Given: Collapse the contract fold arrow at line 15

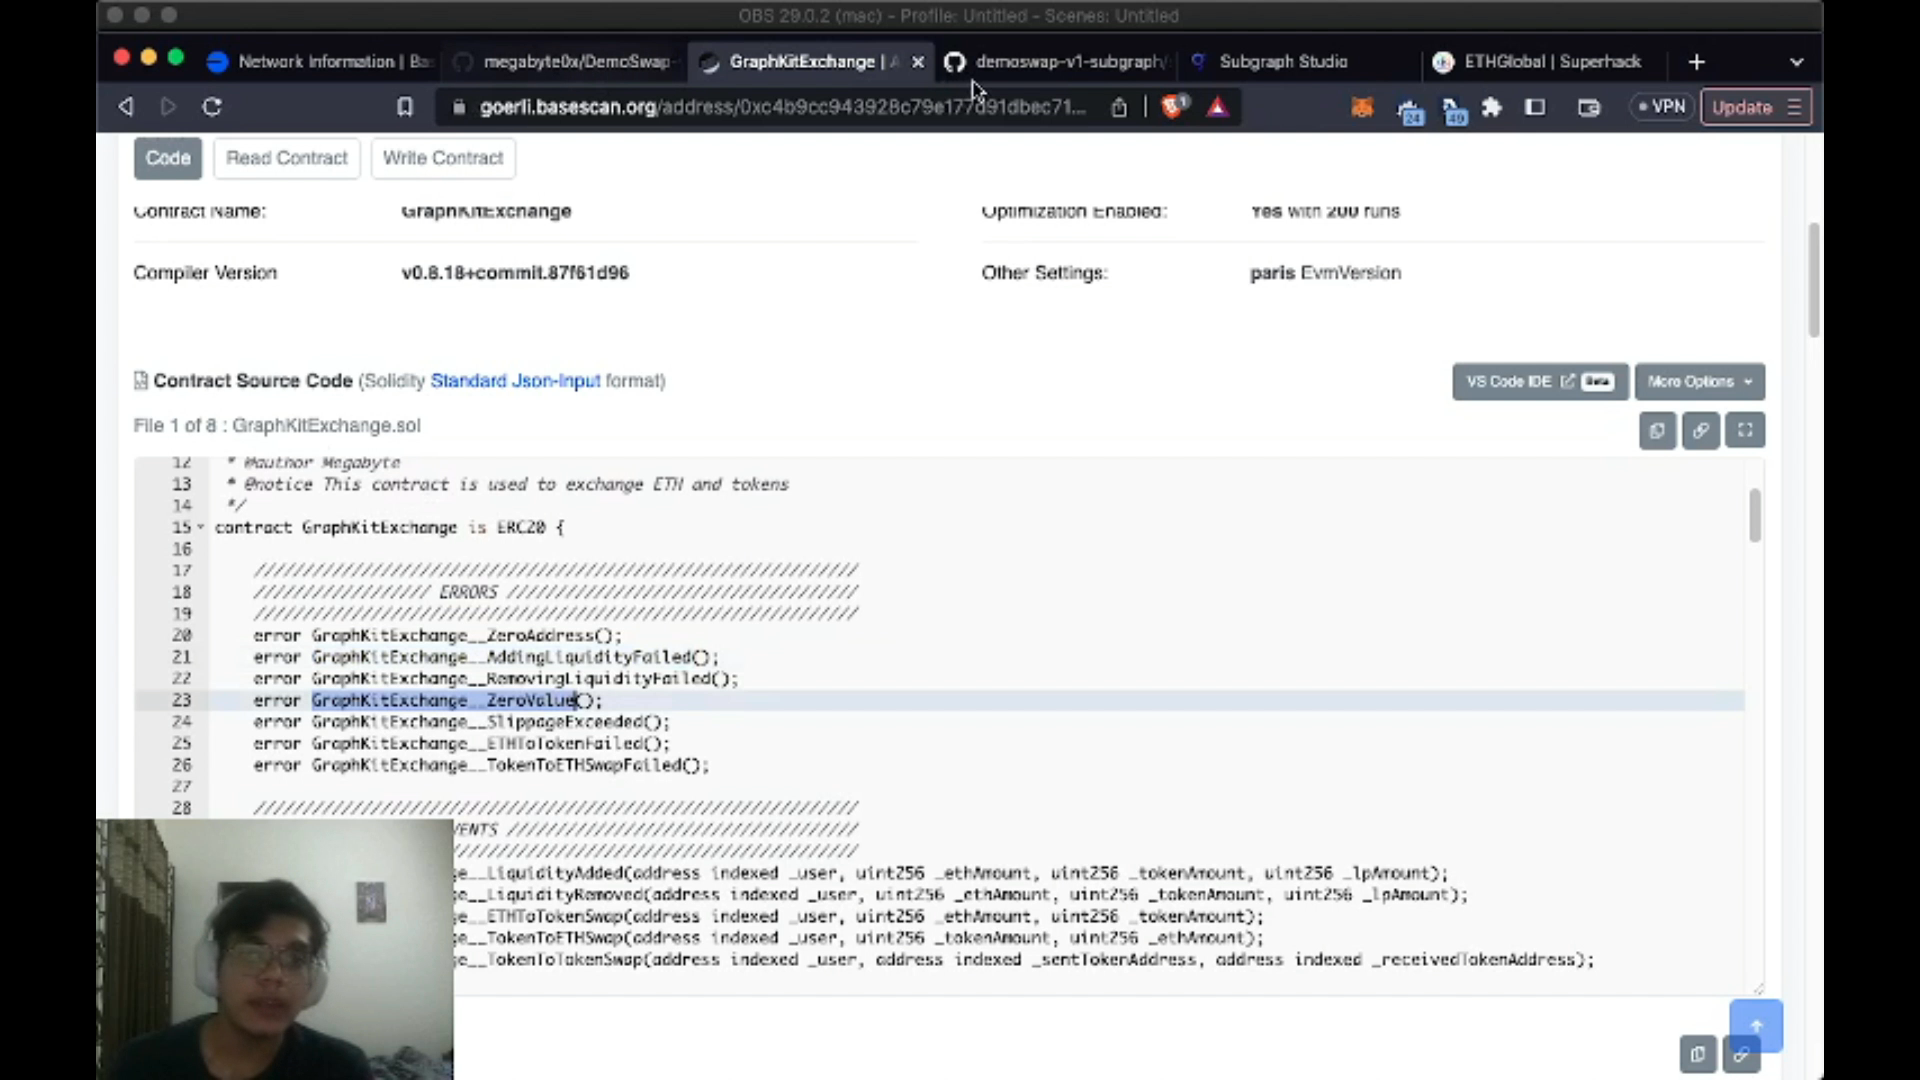Looking at the screenshot, I should [x=201, y=527].
